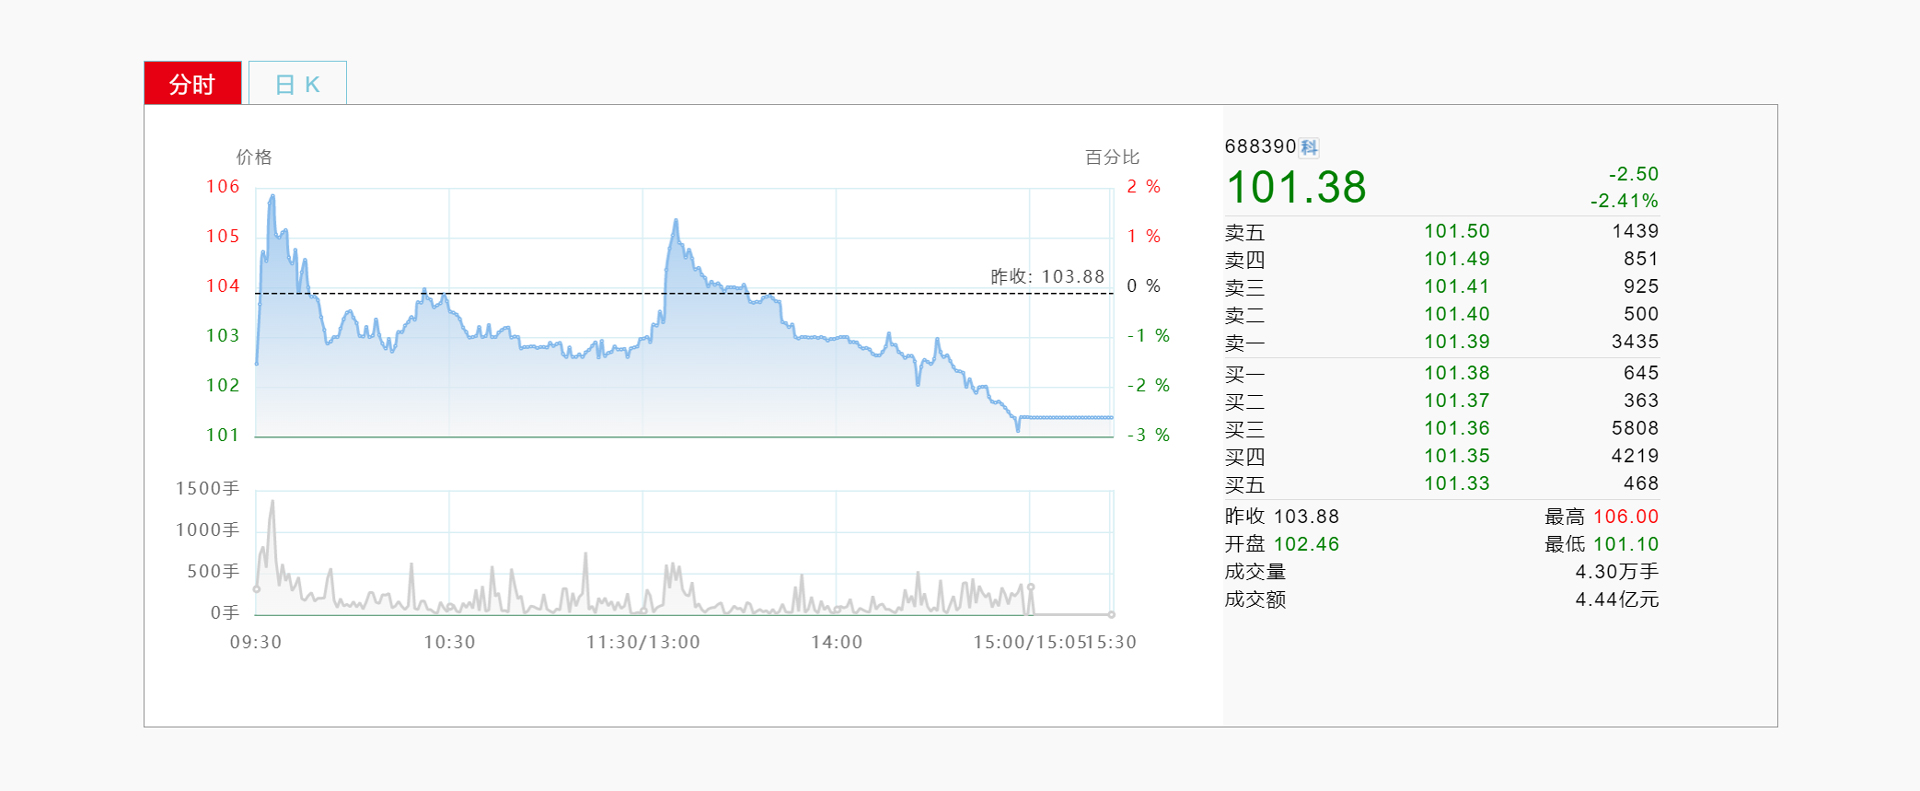The height and width of the screenshot is (791, 1920).
Task: Click the 买五 row label
Action: click(1245, 485)
